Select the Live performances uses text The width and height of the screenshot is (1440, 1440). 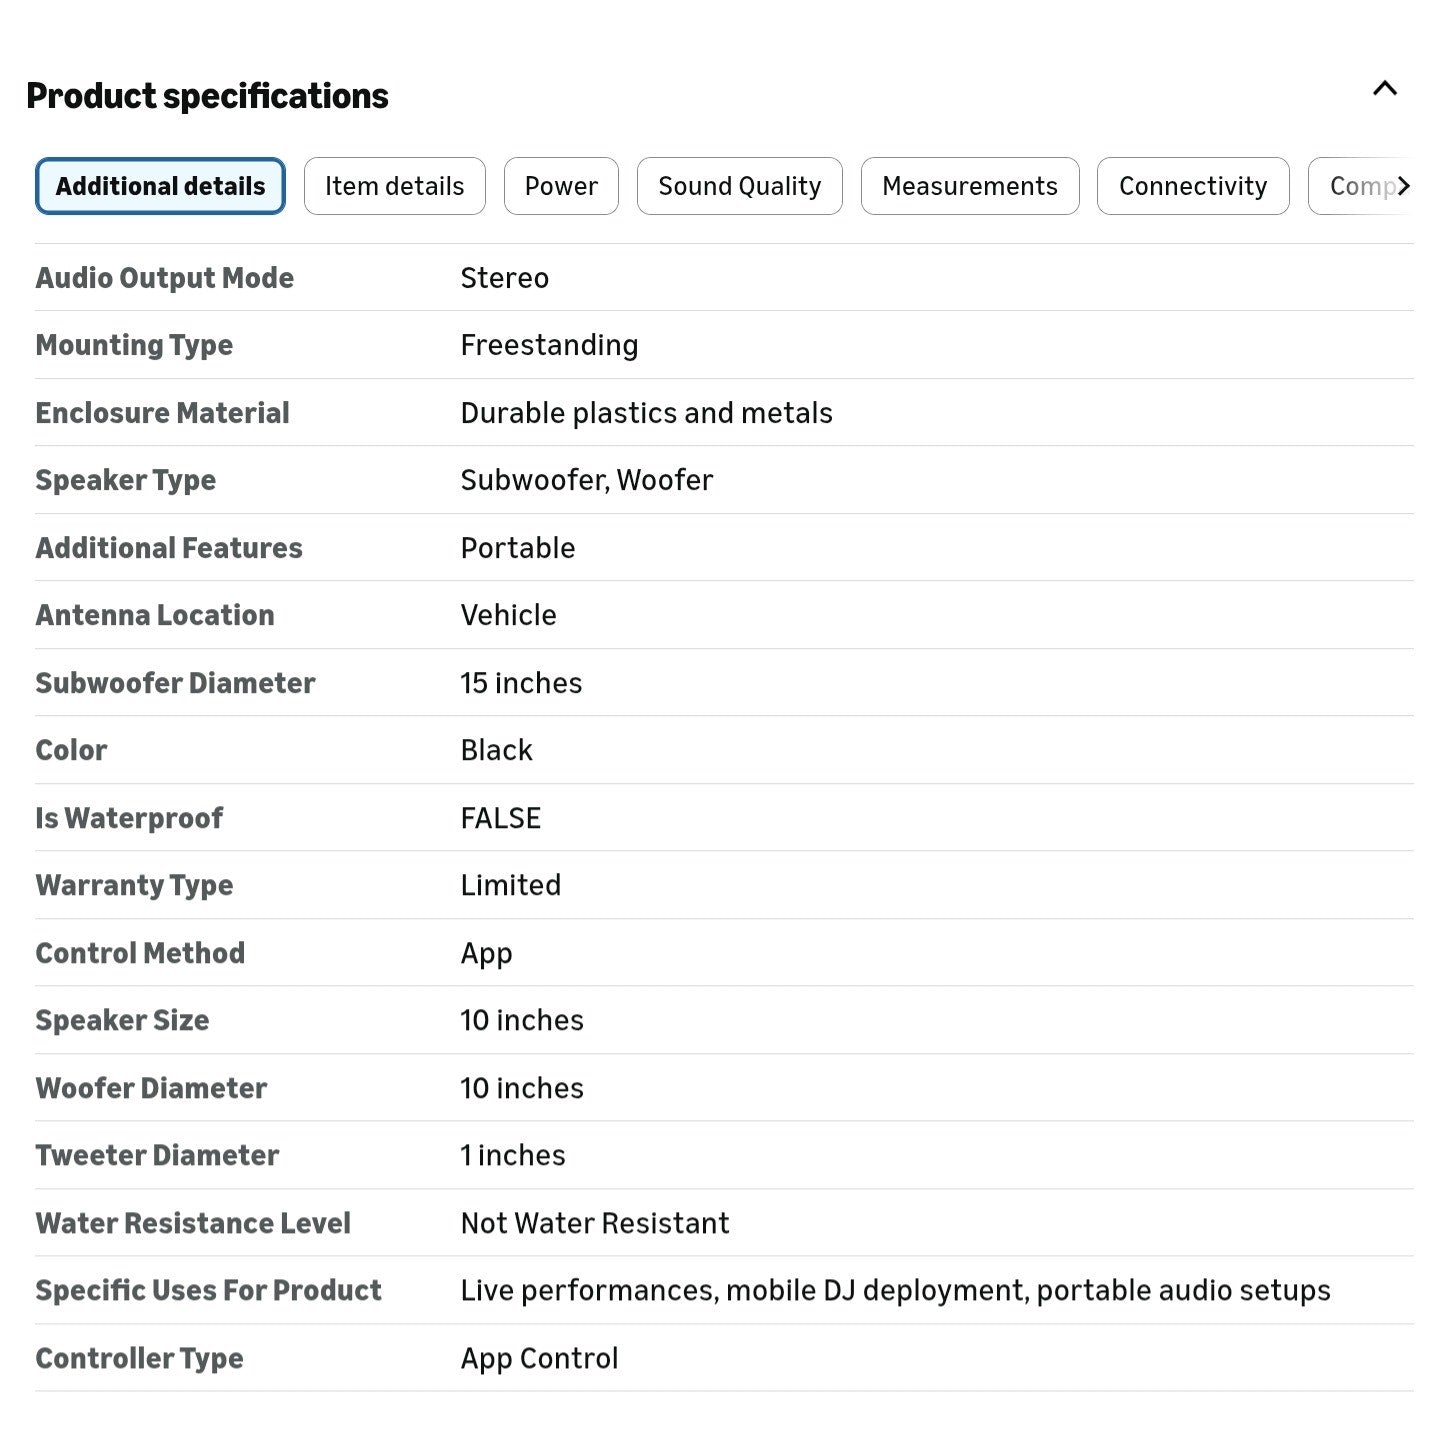(x=895, y=1290)
